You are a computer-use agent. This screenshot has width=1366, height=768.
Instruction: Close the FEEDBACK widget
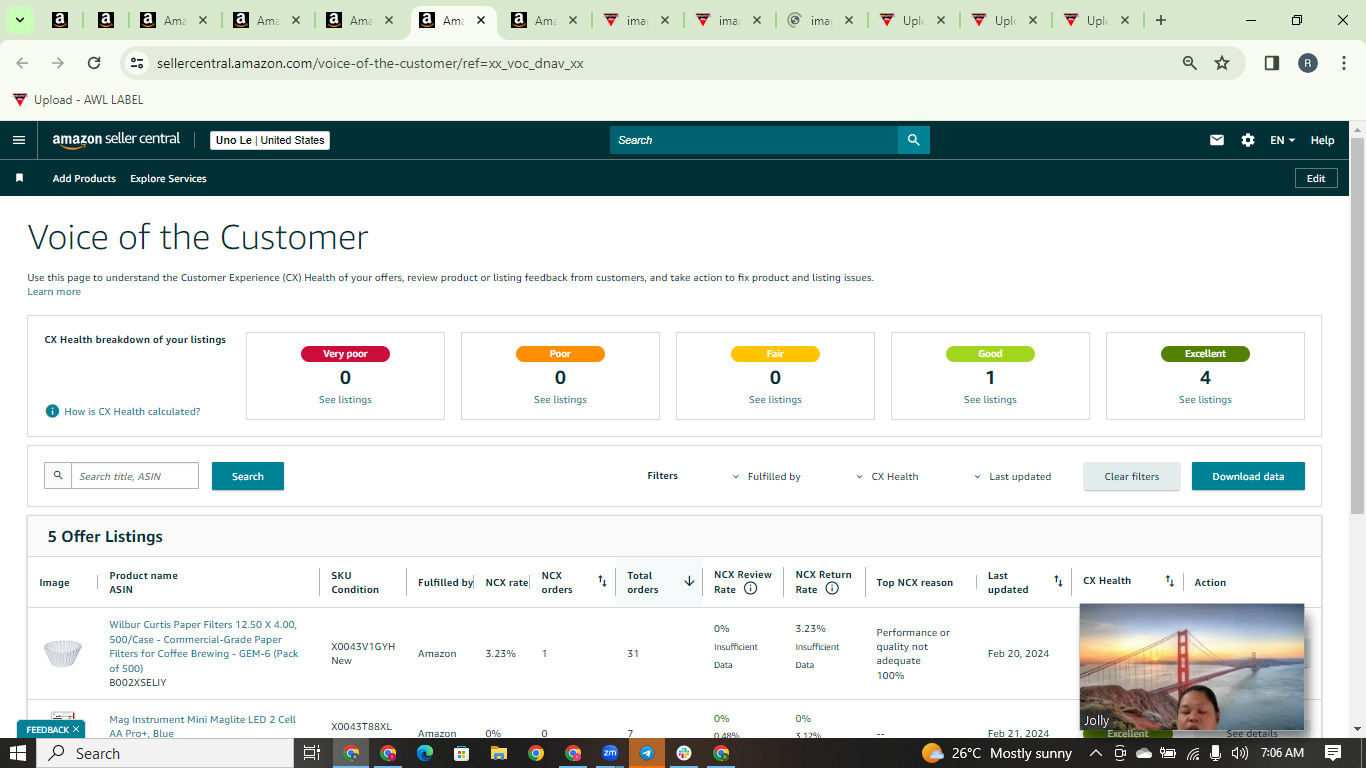click(76, 730)
